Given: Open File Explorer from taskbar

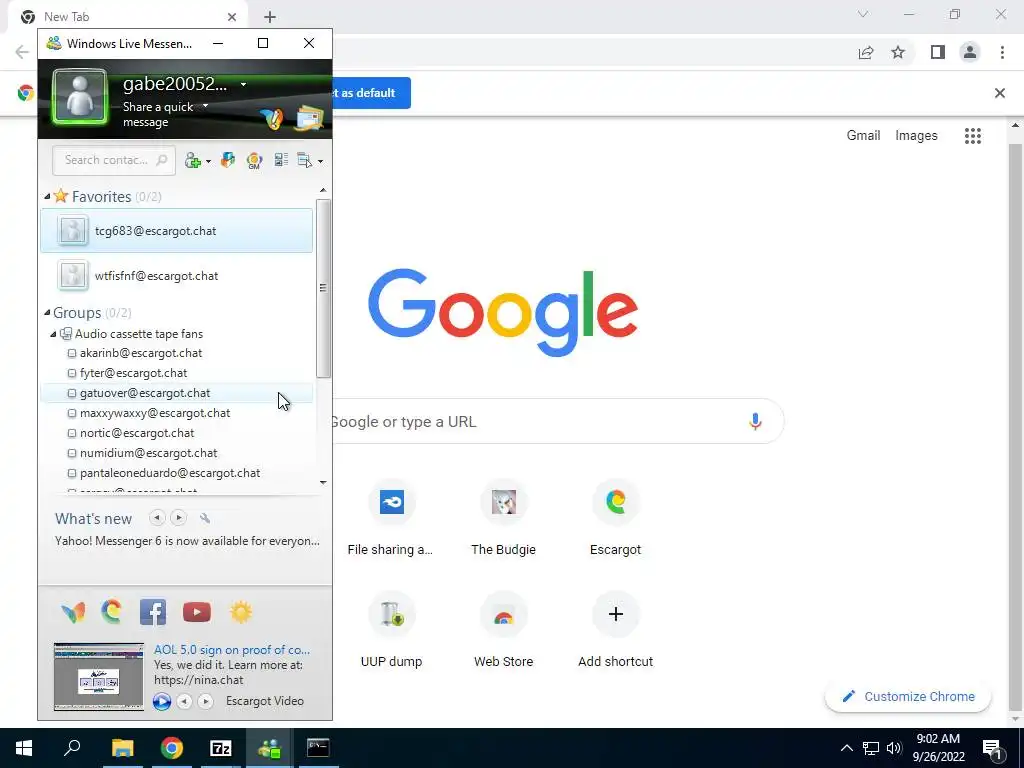Looking at the screenshot, I should tap(122, 748).
